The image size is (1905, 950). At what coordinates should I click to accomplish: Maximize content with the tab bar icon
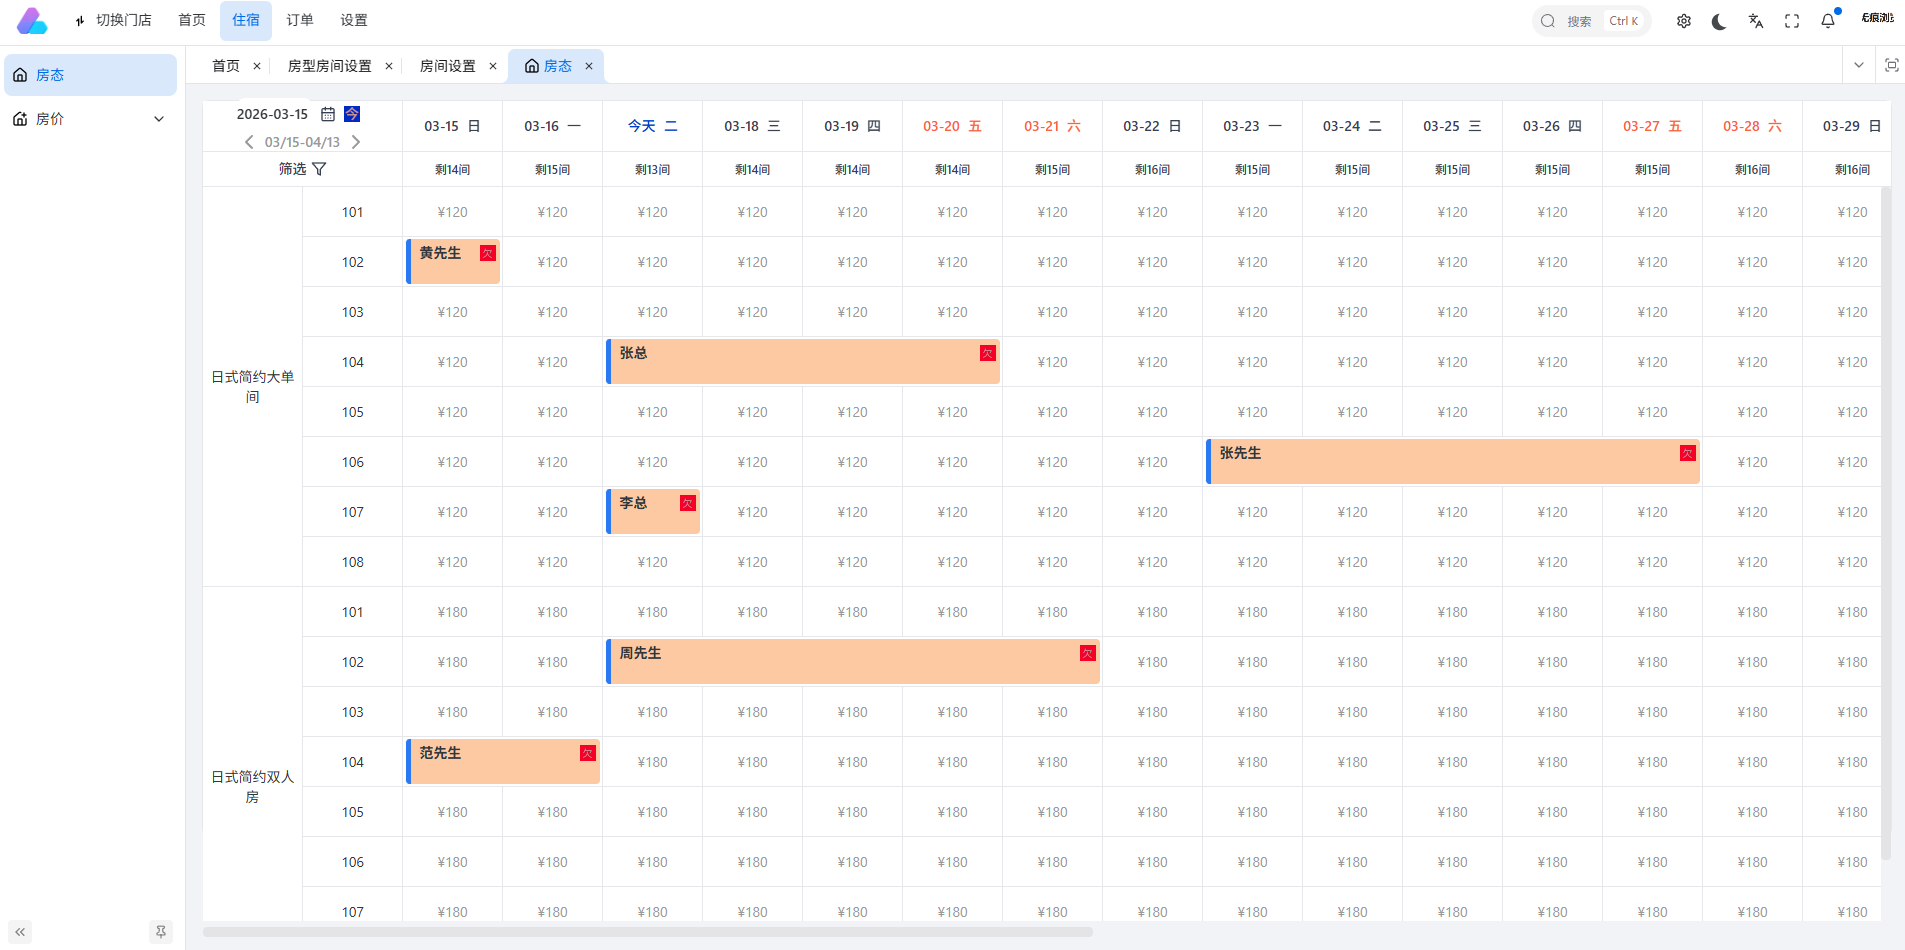pos(1891,65)
